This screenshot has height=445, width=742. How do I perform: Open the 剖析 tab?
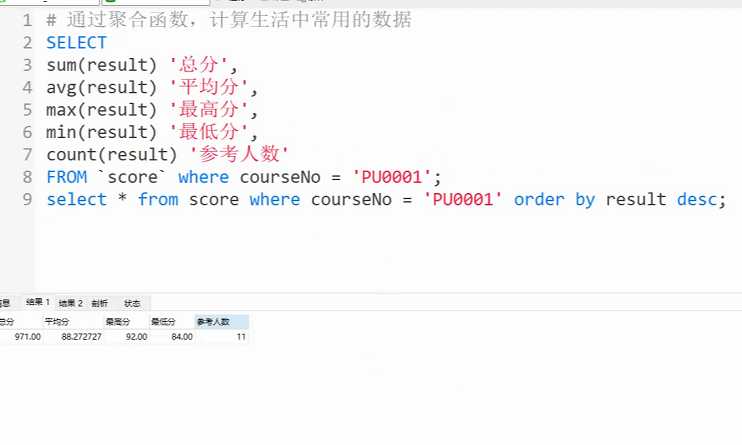[x=100, y=303]
